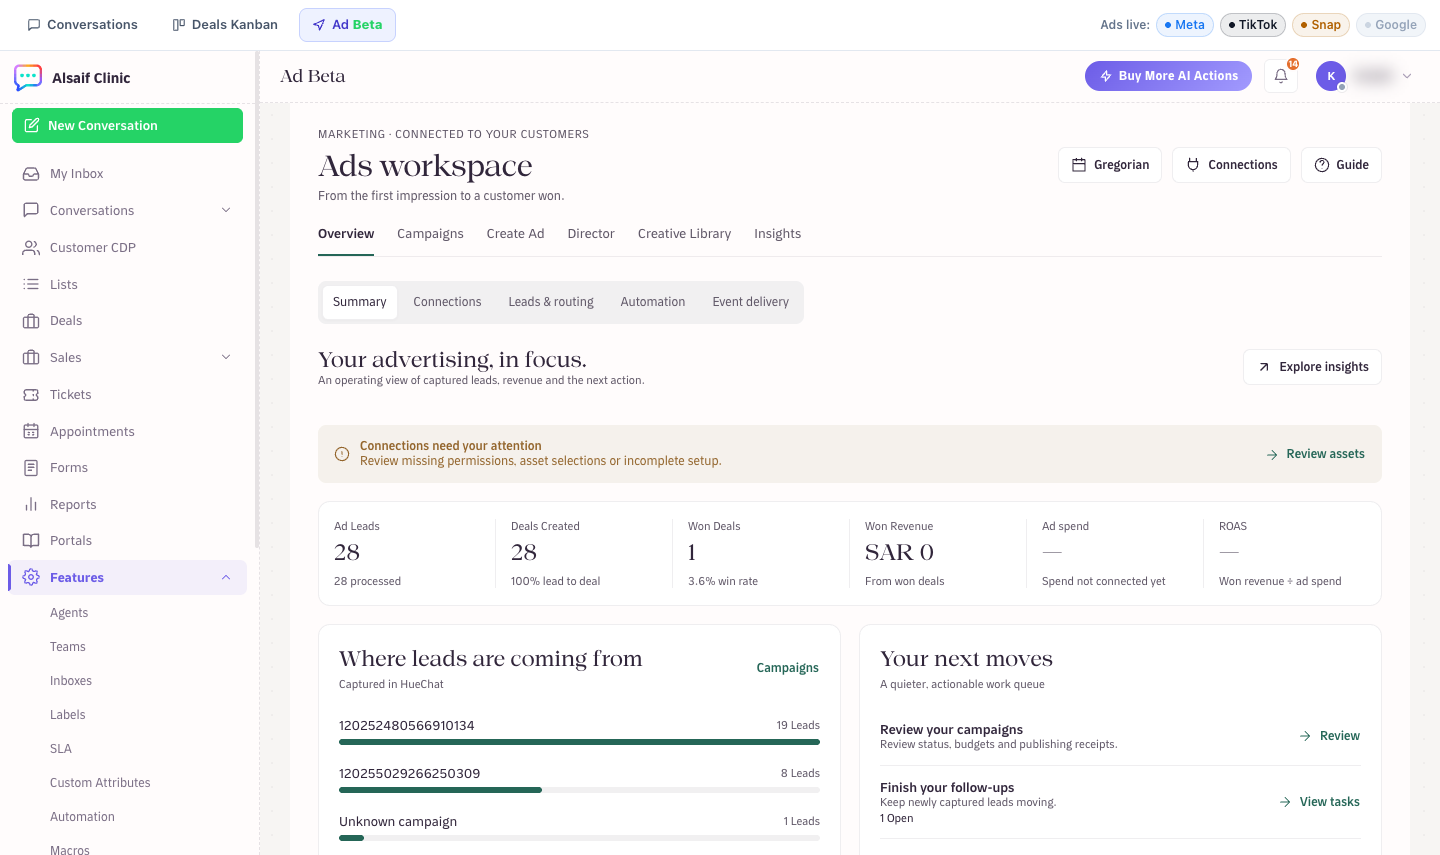The height and width of the screenshot is (855, 1440).
Task: Toggle the Meta ads live pill
Action: tap(1185, 25)
